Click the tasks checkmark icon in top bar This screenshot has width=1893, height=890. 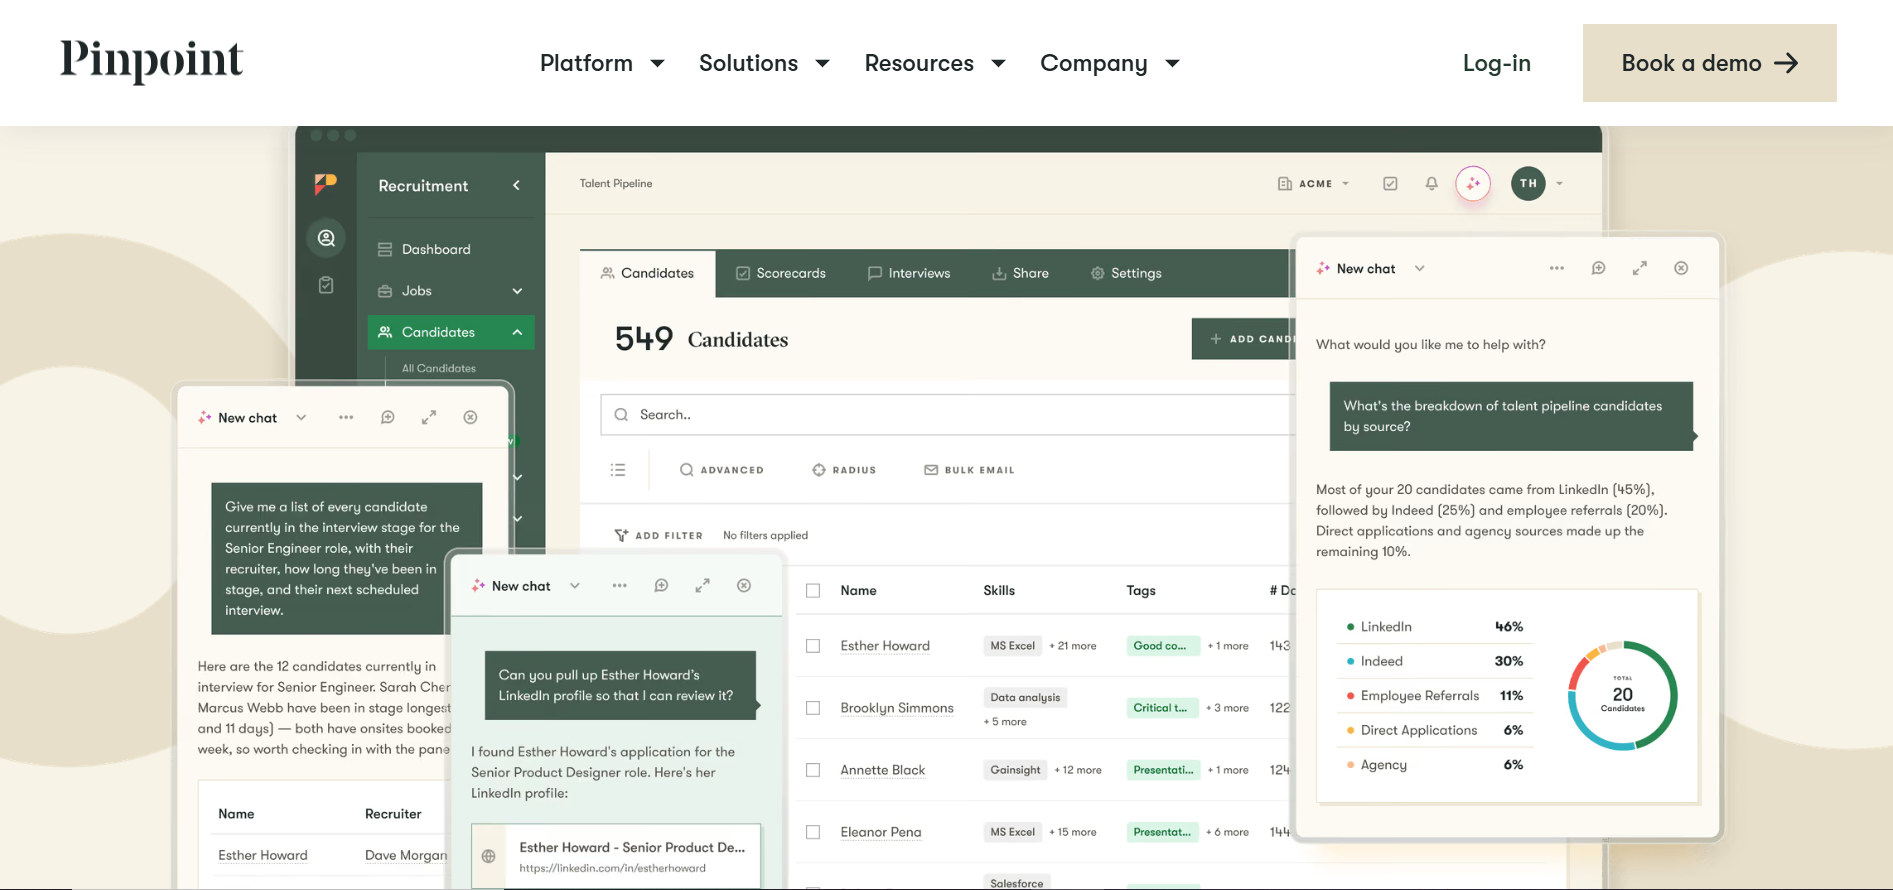pyautogui.click(x=1390, y=184)
